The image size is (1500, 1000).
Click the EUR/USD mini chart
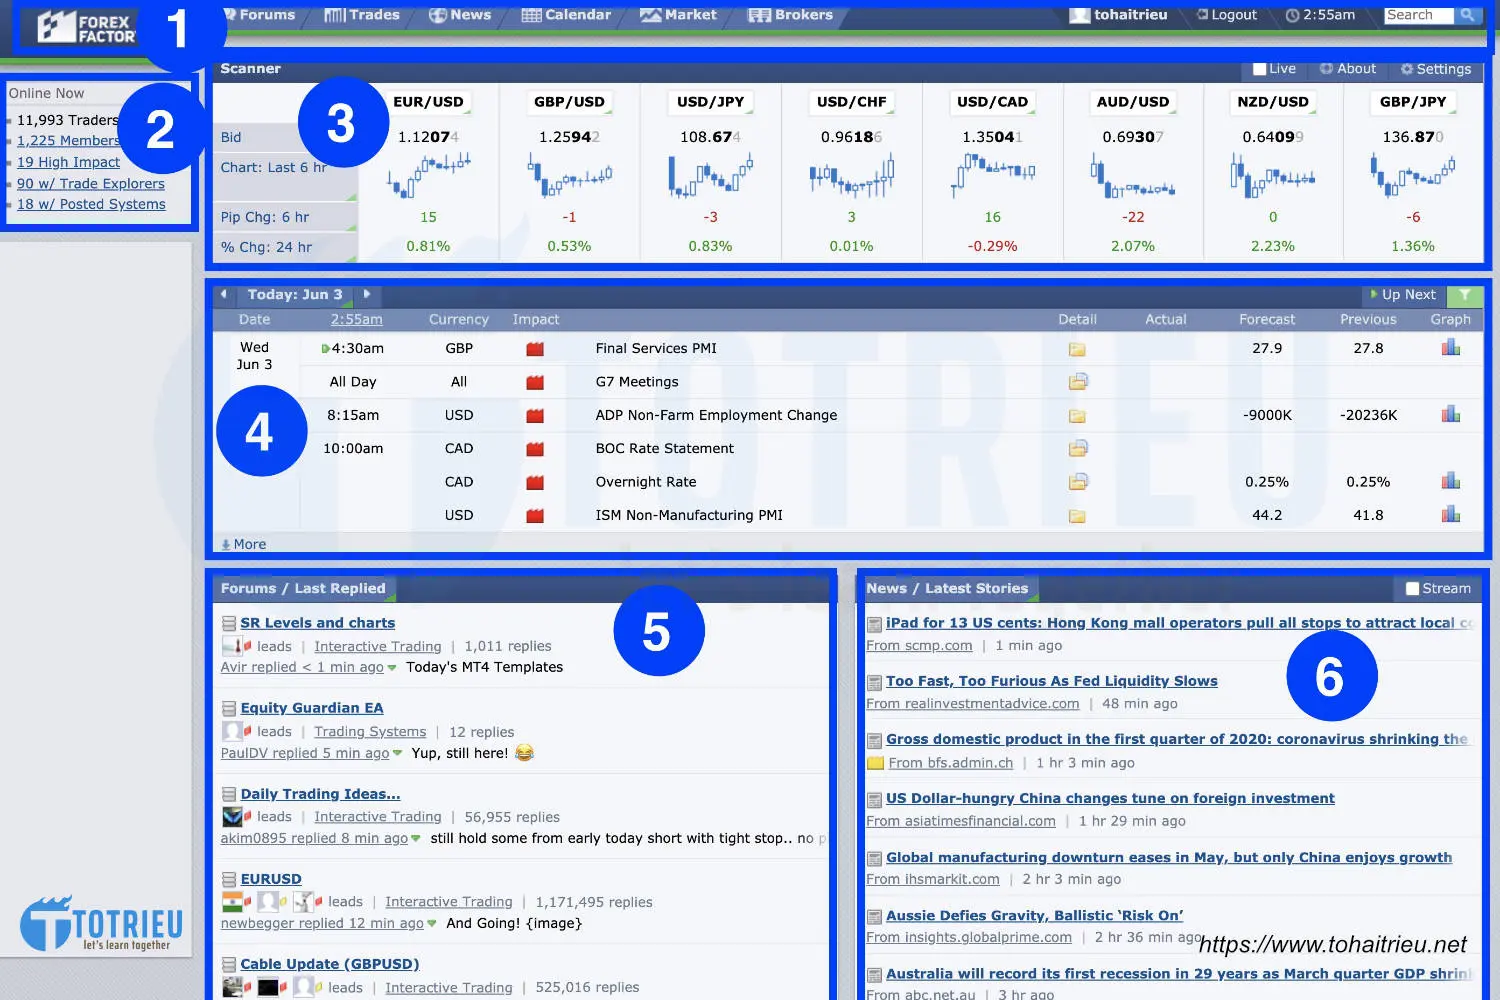click(428, 175)
